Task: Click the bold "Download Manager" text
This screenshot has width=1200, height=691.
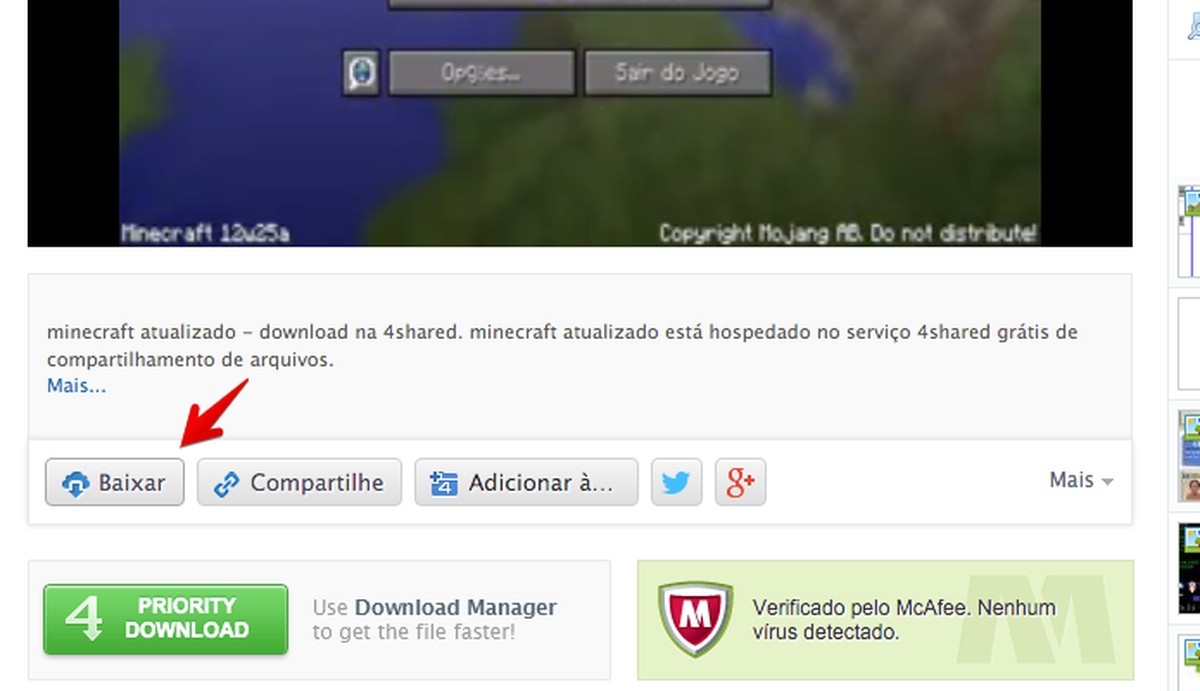Action: (455, 607)
